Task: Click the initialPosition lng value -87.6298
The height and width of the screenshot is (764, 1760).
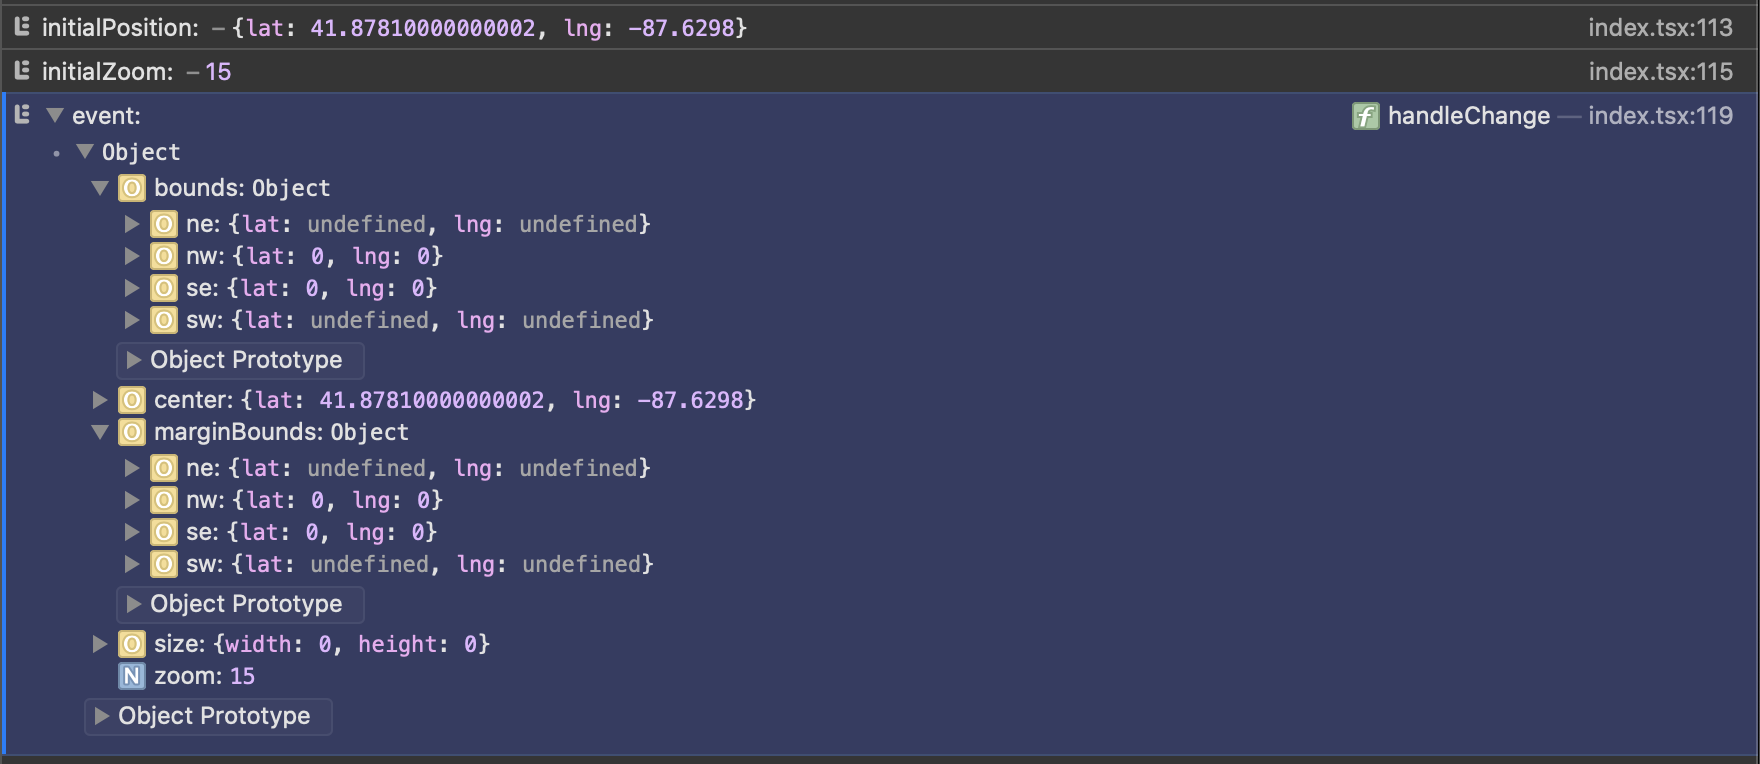Action: [682, 28]
